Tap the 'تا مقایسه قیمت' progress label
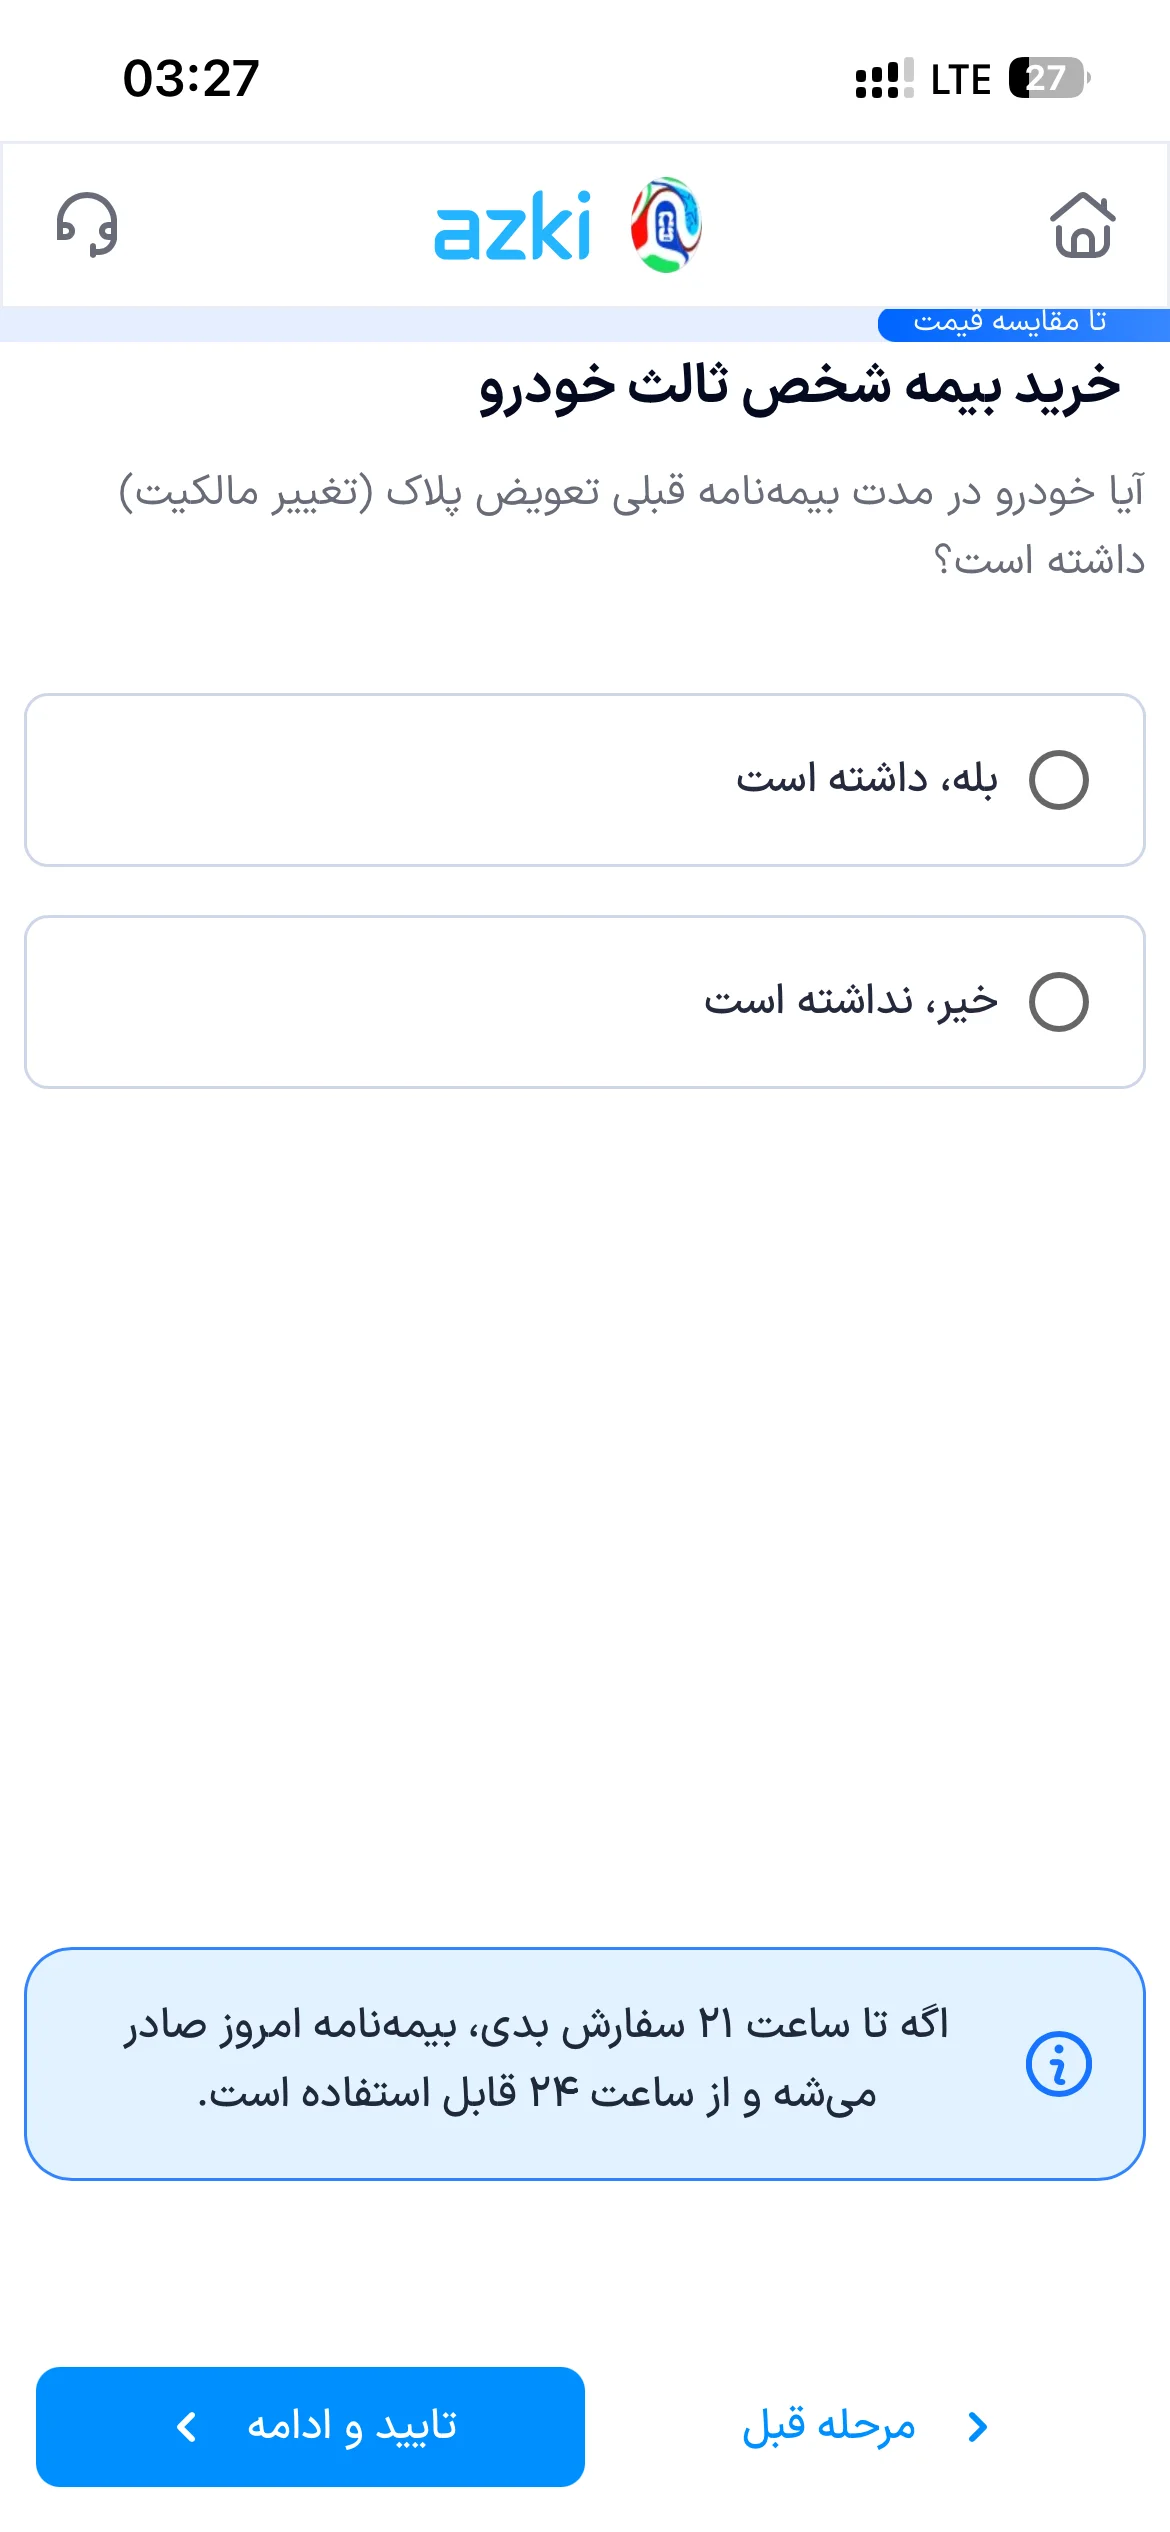This screenshot has width=1170, height=2532. pyautogui.click(x=1010, y=322)
